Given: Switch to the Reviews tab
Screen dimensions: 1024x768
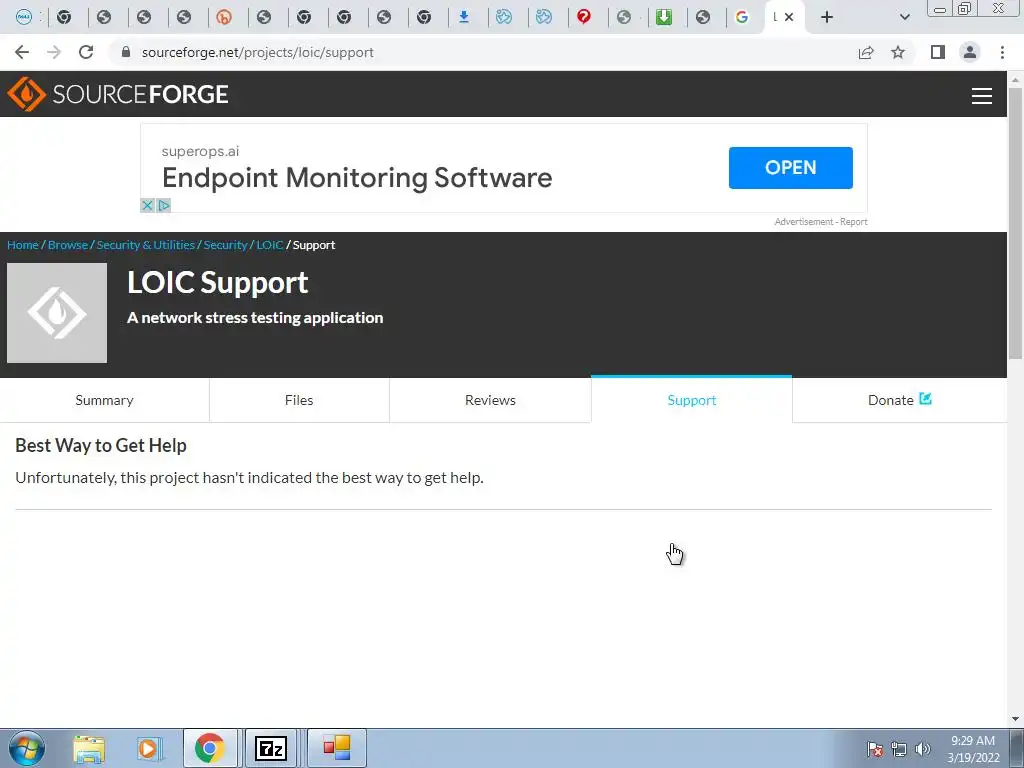Looking at the screenshot, I should click(x=490, y=400).
